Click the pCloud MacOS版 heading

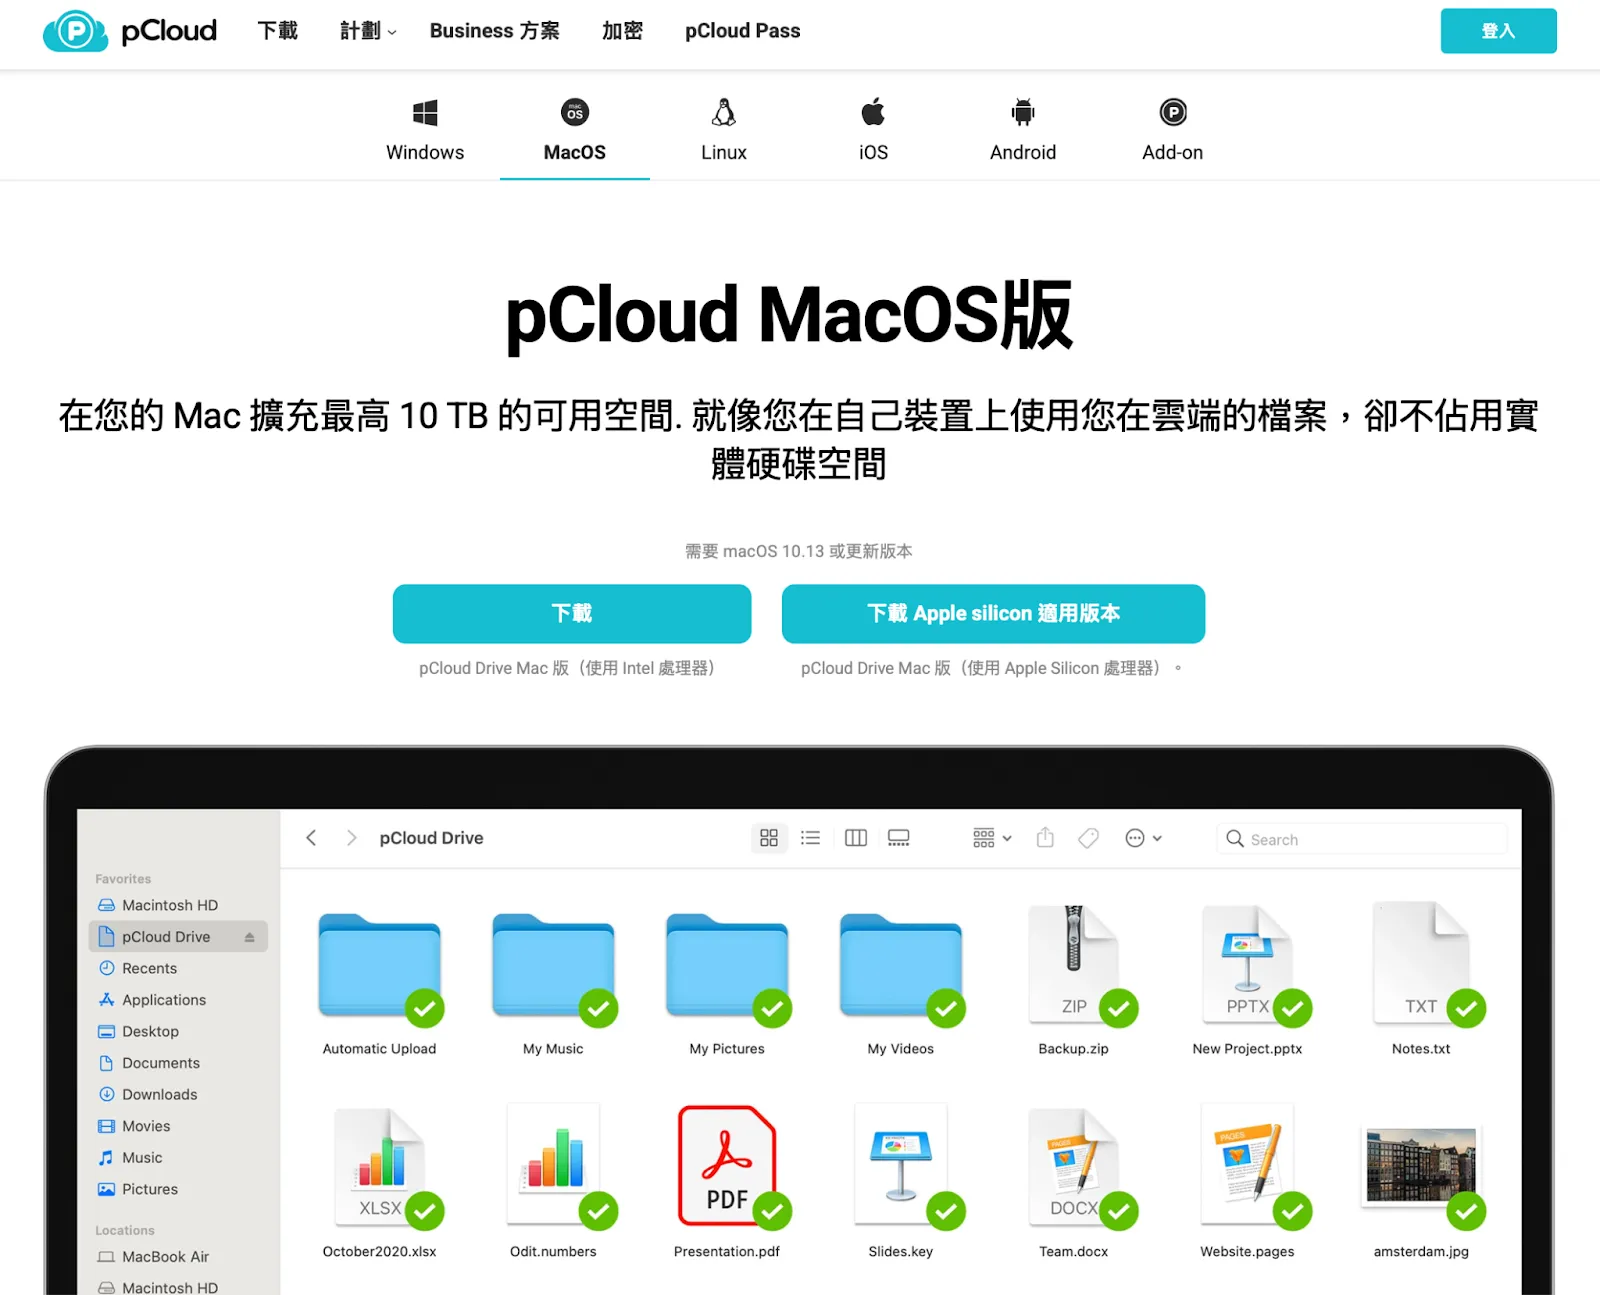coord(789,315)
